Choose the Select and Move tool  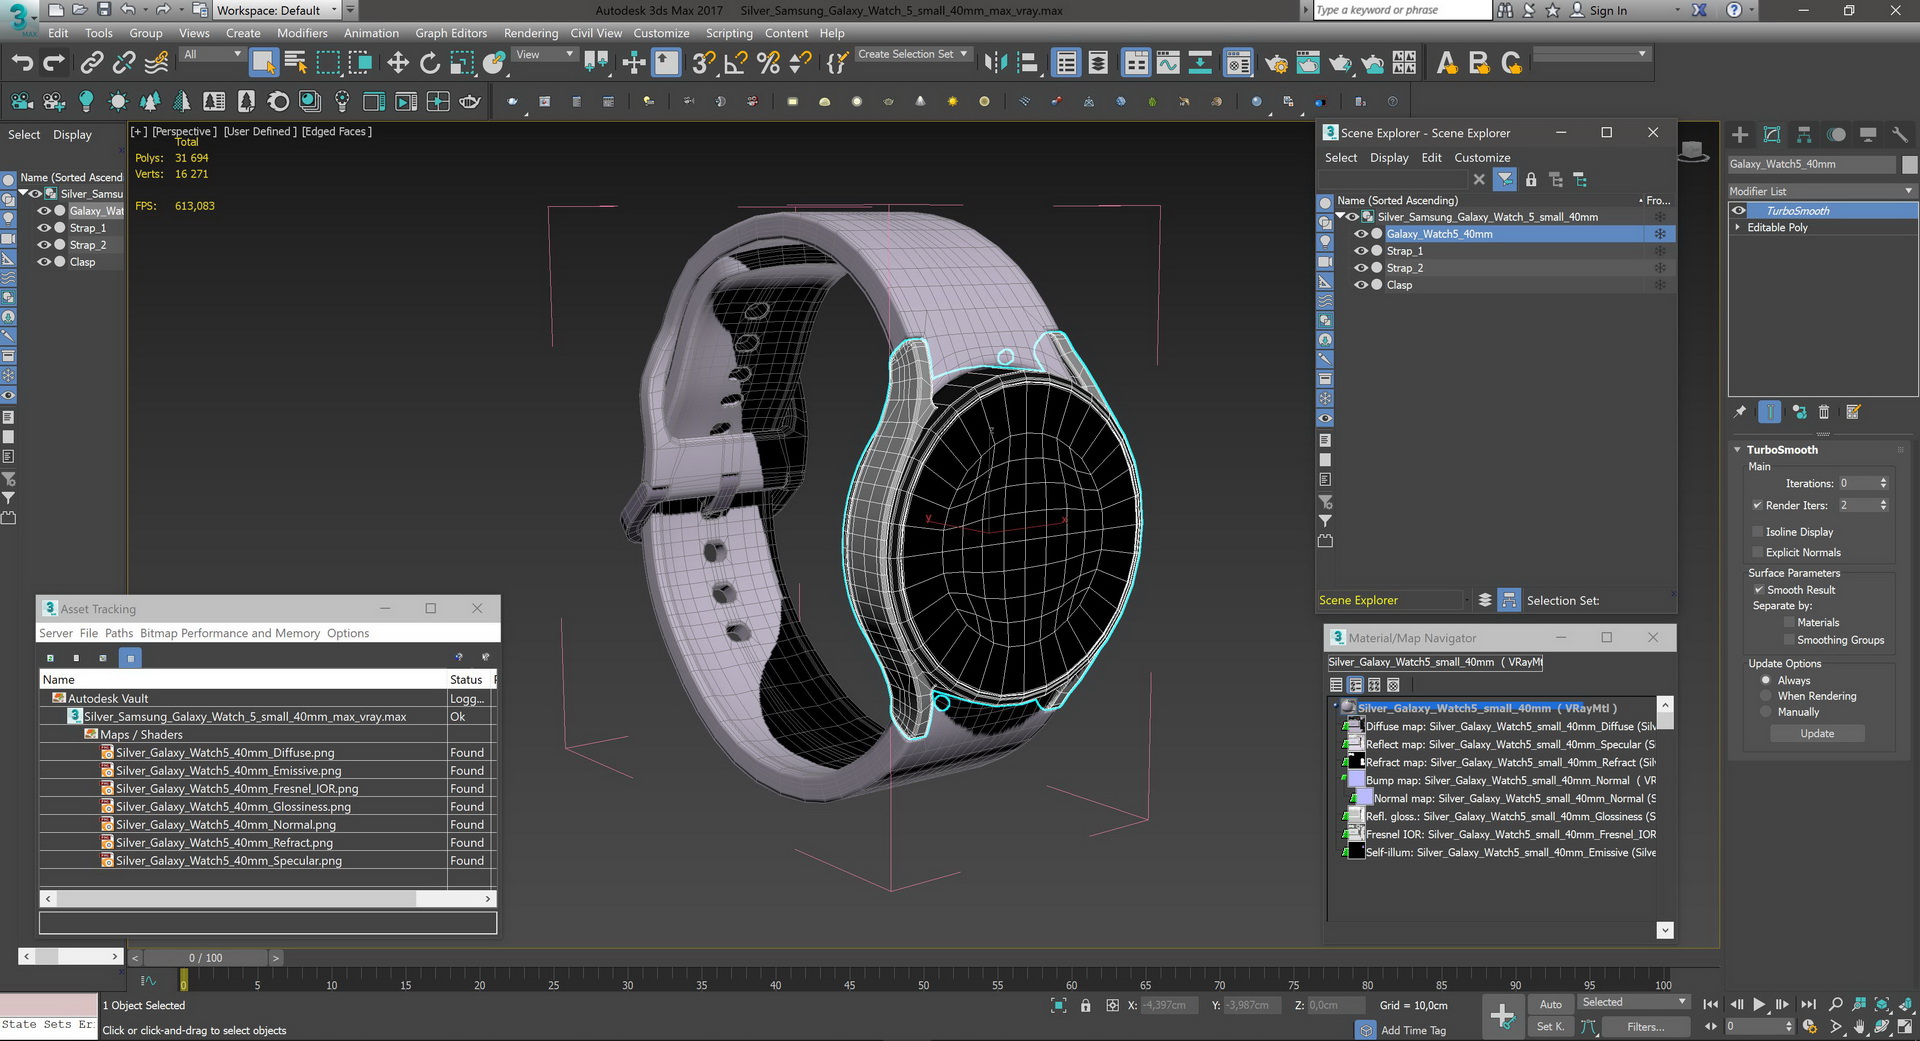398,63
